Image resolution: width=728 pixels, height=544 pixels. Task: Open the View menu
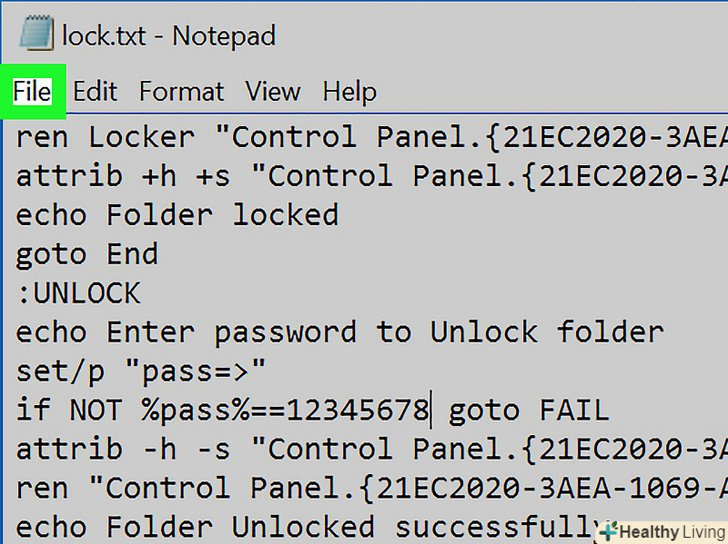(x=273, y=91)
